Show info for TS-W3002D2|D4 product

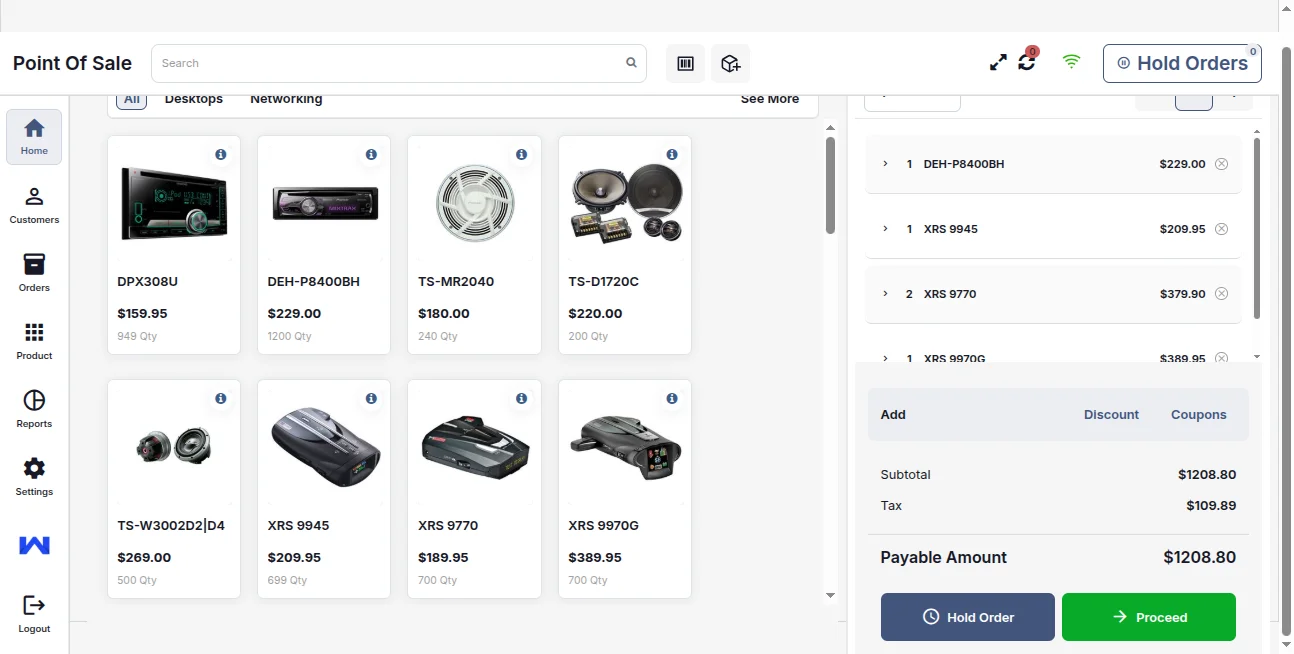point(221,398)
